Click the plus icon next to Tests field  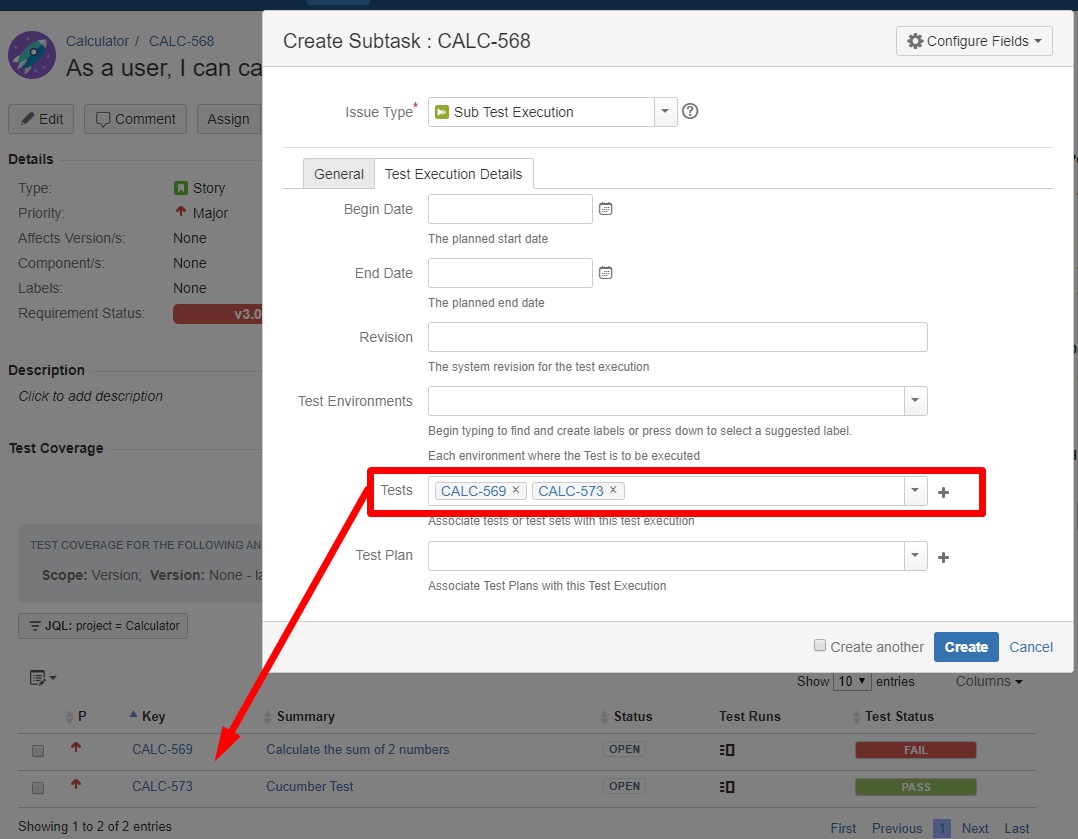click(943, 492)
